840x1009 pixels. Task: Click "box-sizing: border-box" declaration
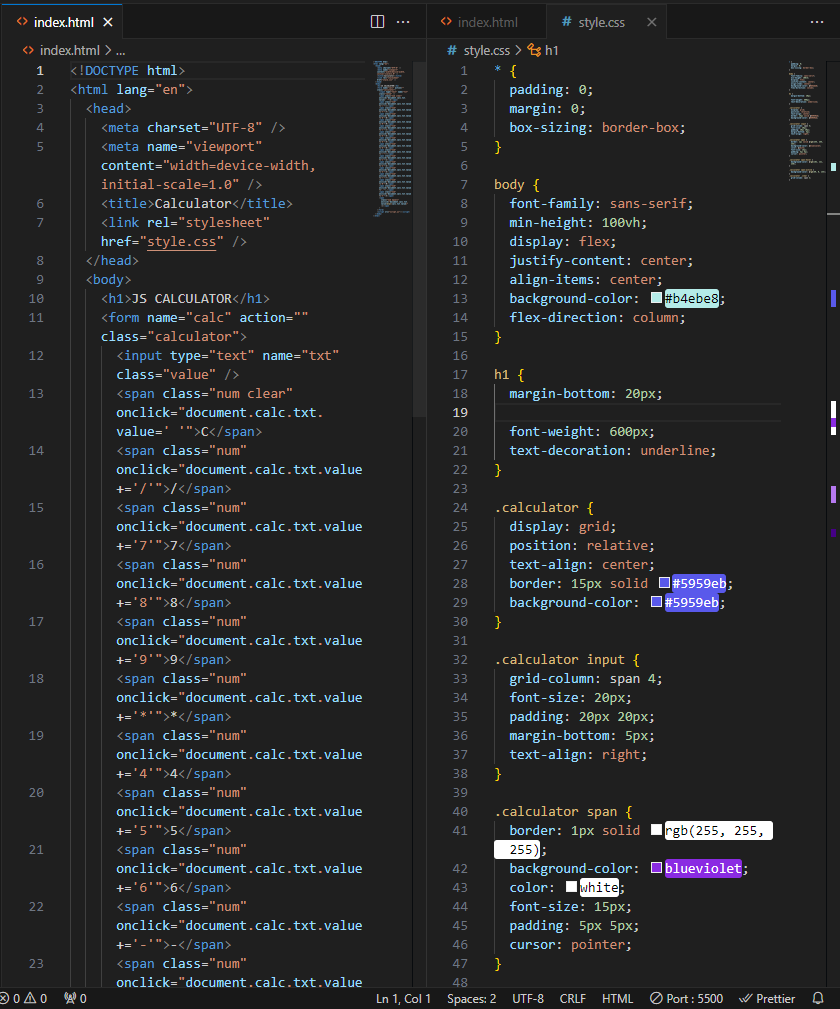[x=597, y=127]
